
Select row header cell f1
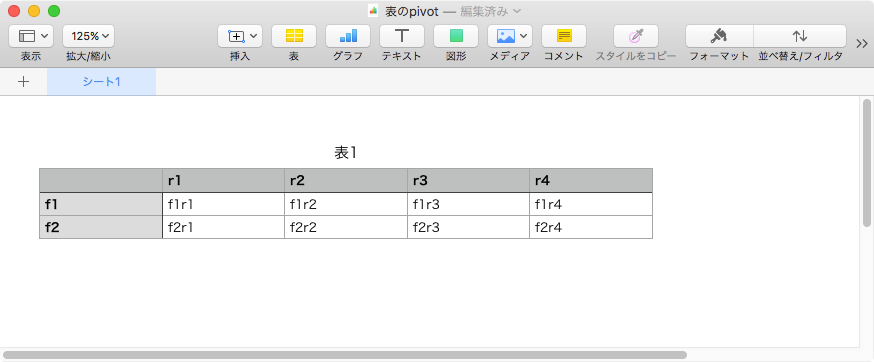(x=101, y=204)
